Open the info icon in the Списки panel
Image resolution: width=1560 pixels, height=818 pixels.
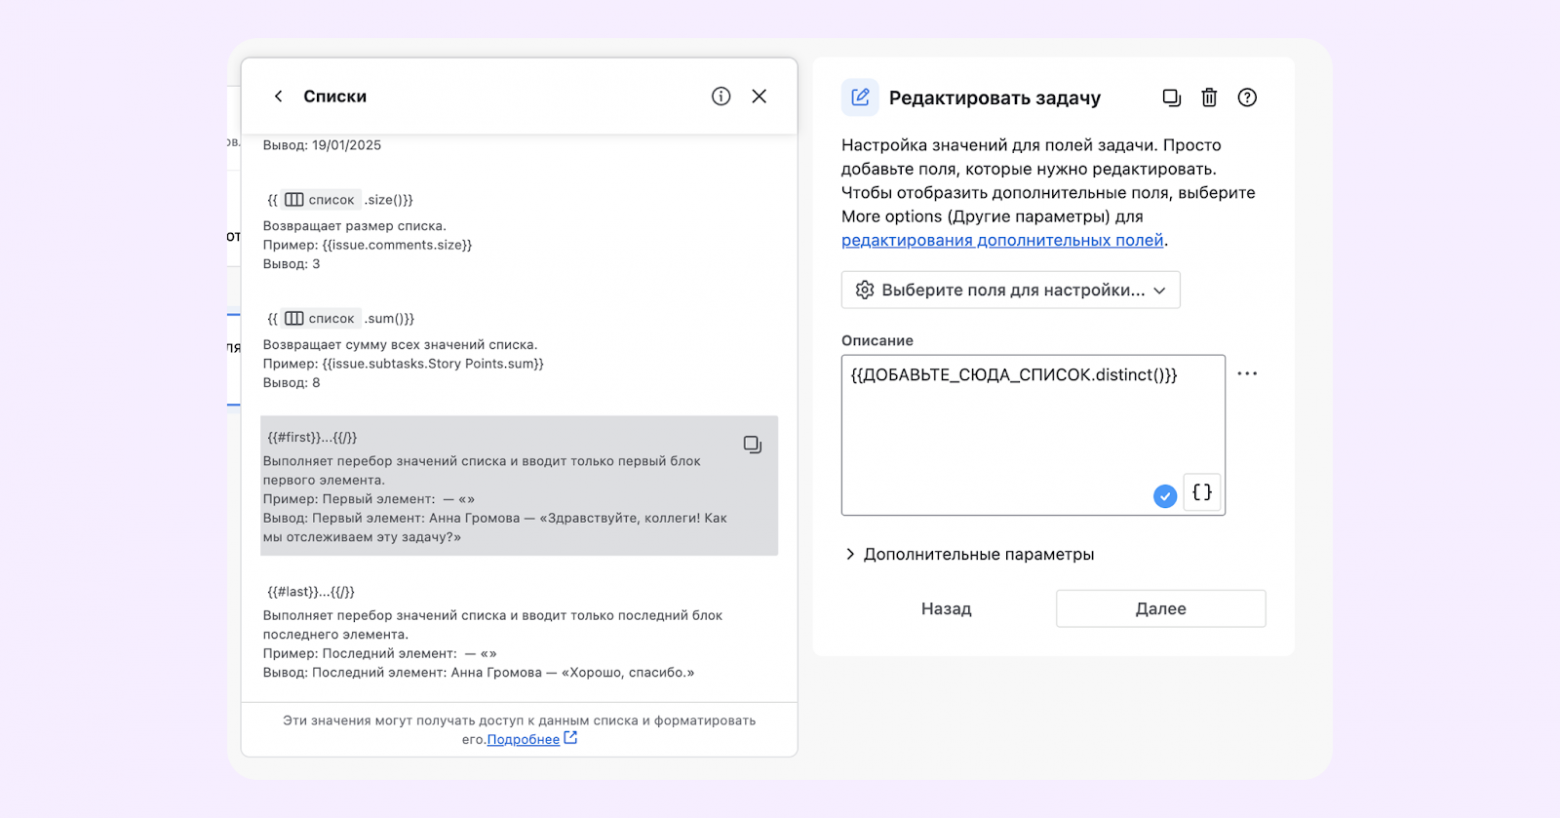coord(720,96)
